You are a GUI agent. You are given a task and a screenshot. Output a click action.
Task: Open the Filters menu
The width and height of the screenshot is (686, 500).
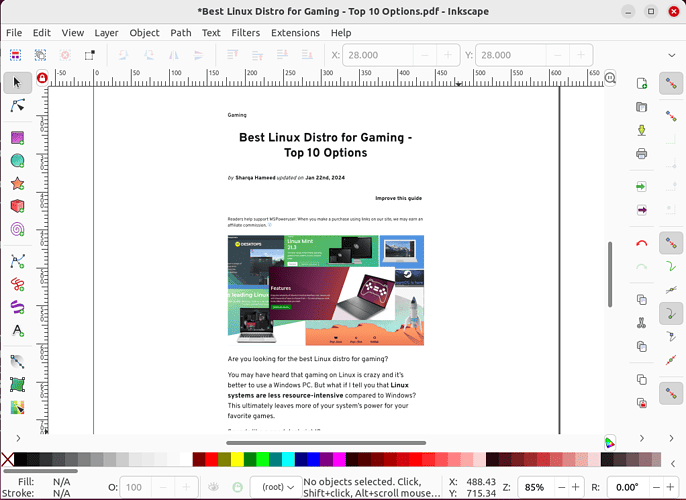[245, 33]
